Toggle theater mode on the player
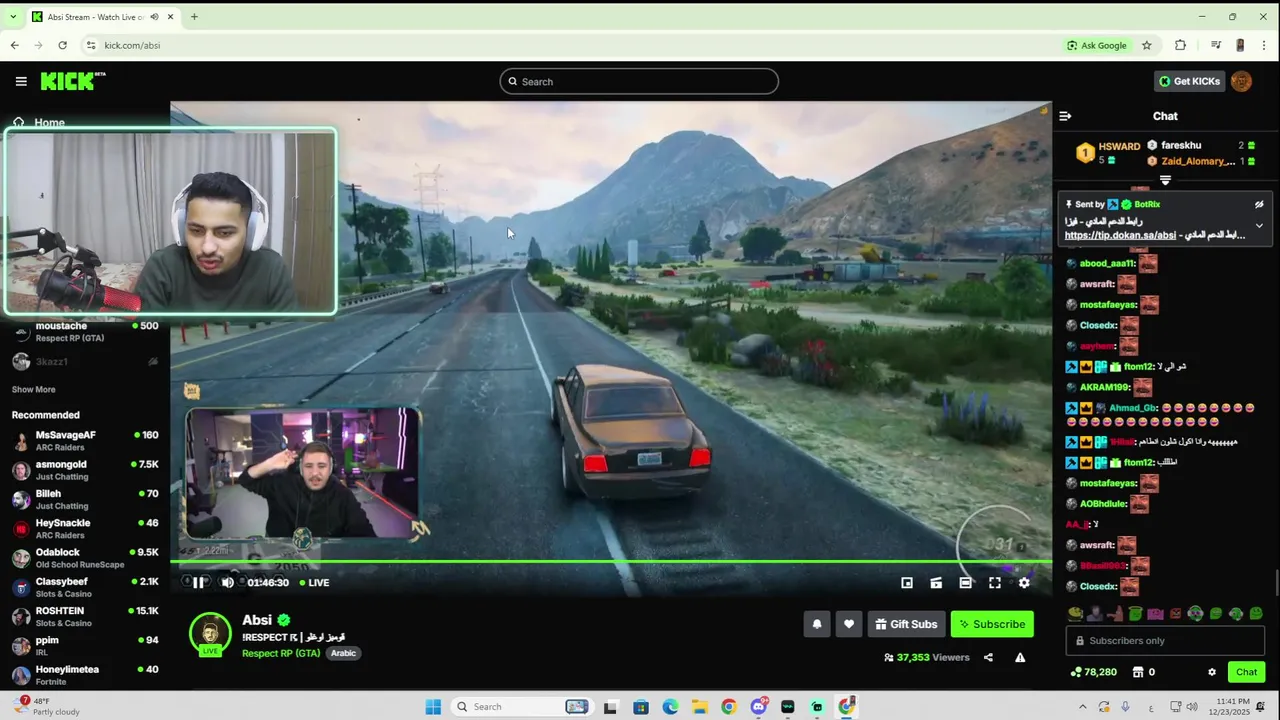The height and width of the screenshot is (720, 1280). tap(965, 582)
